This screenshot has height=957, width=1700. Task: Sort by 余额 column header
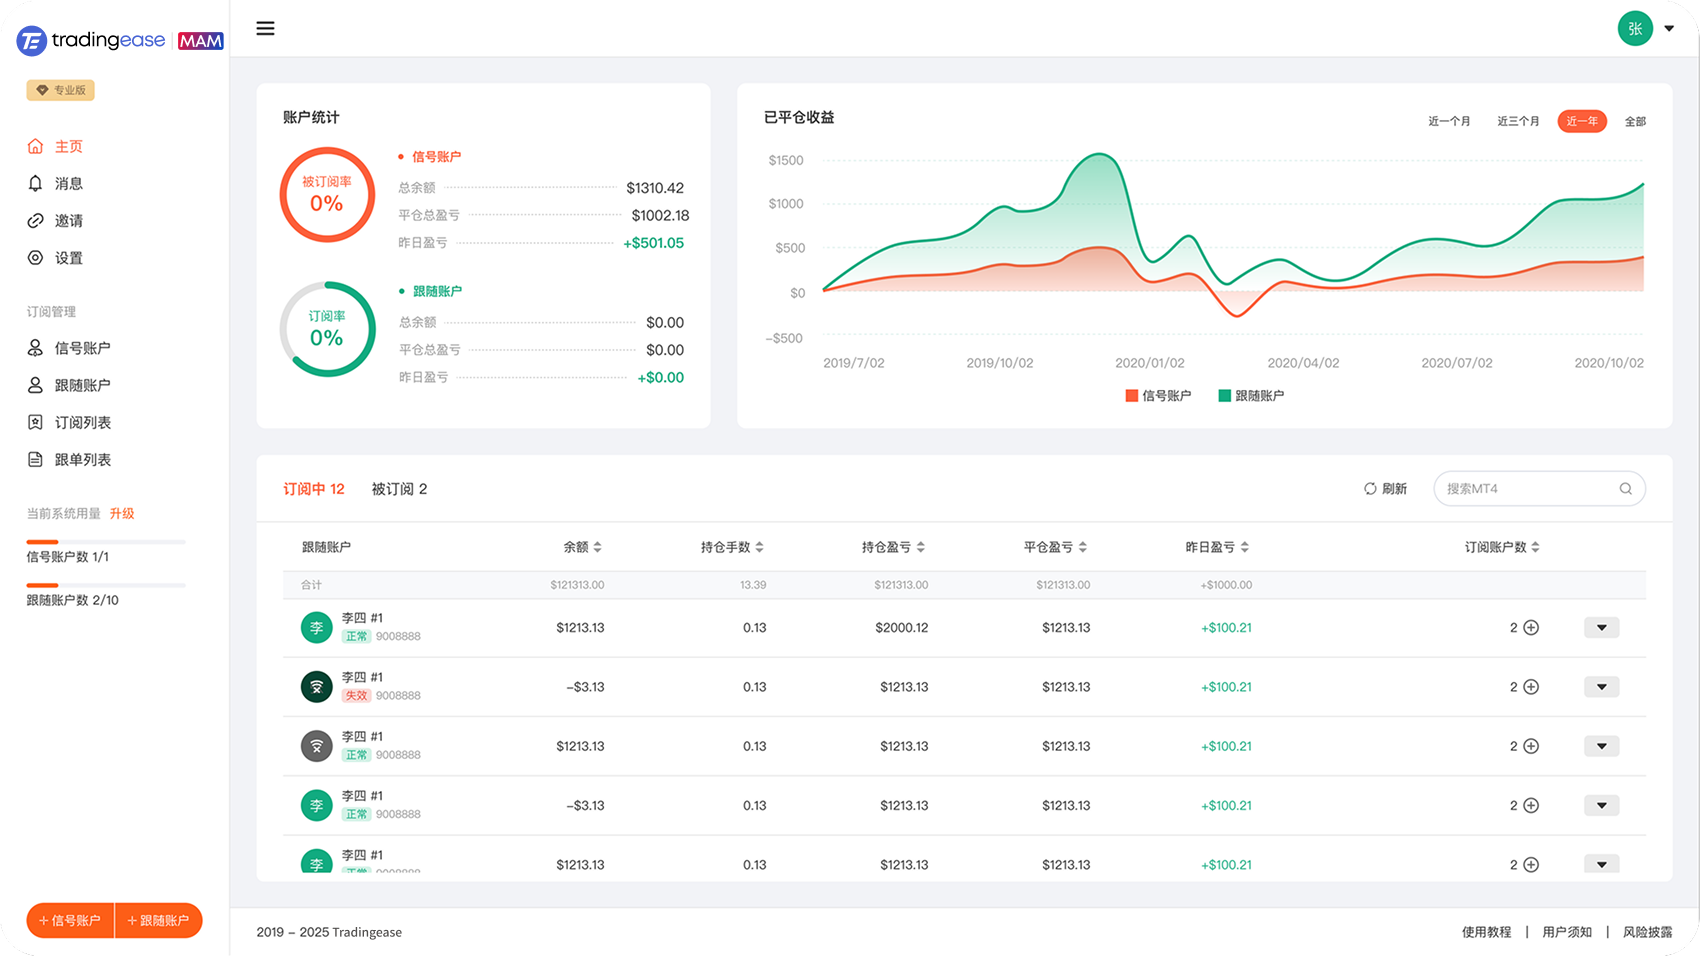(x=582, y=547)
